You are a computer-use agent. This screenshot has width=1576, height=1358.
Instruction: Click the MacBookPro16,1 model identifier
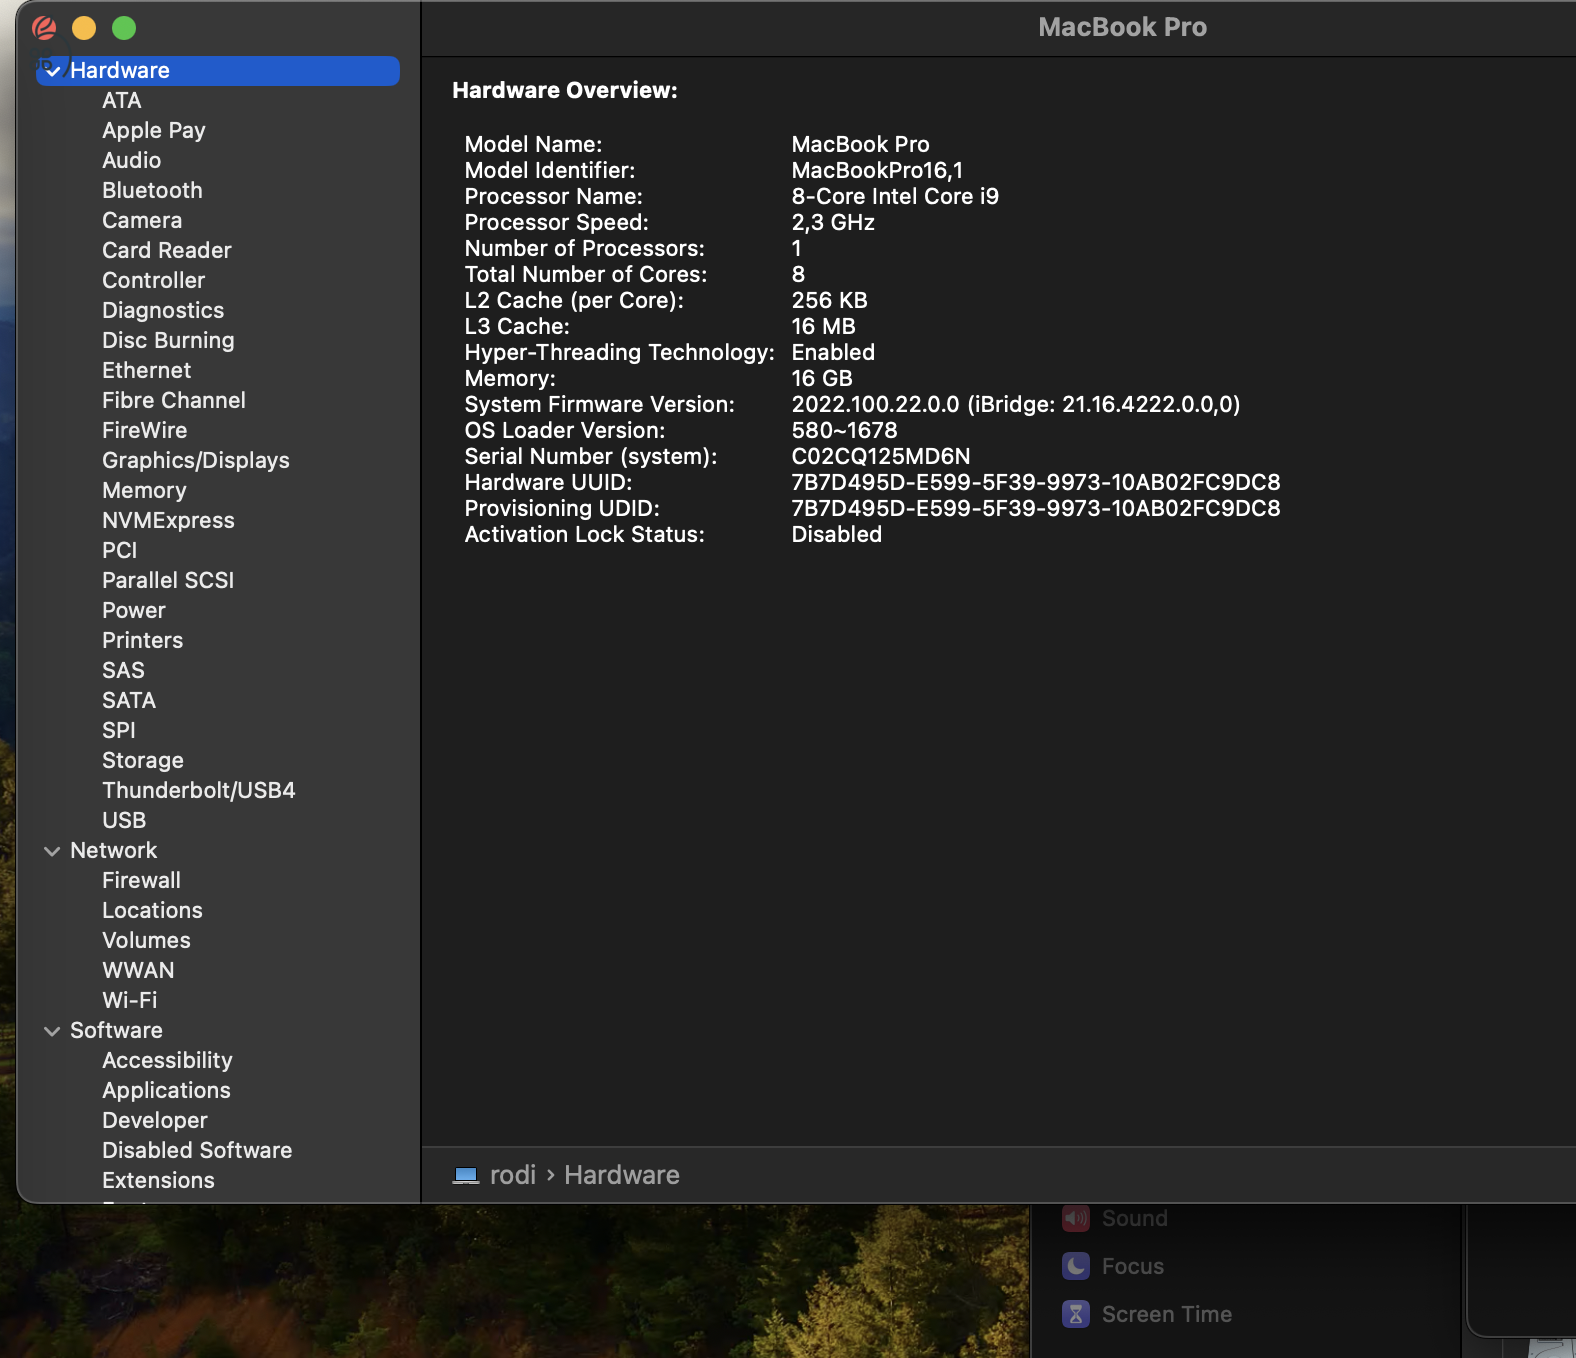point(878,170)
